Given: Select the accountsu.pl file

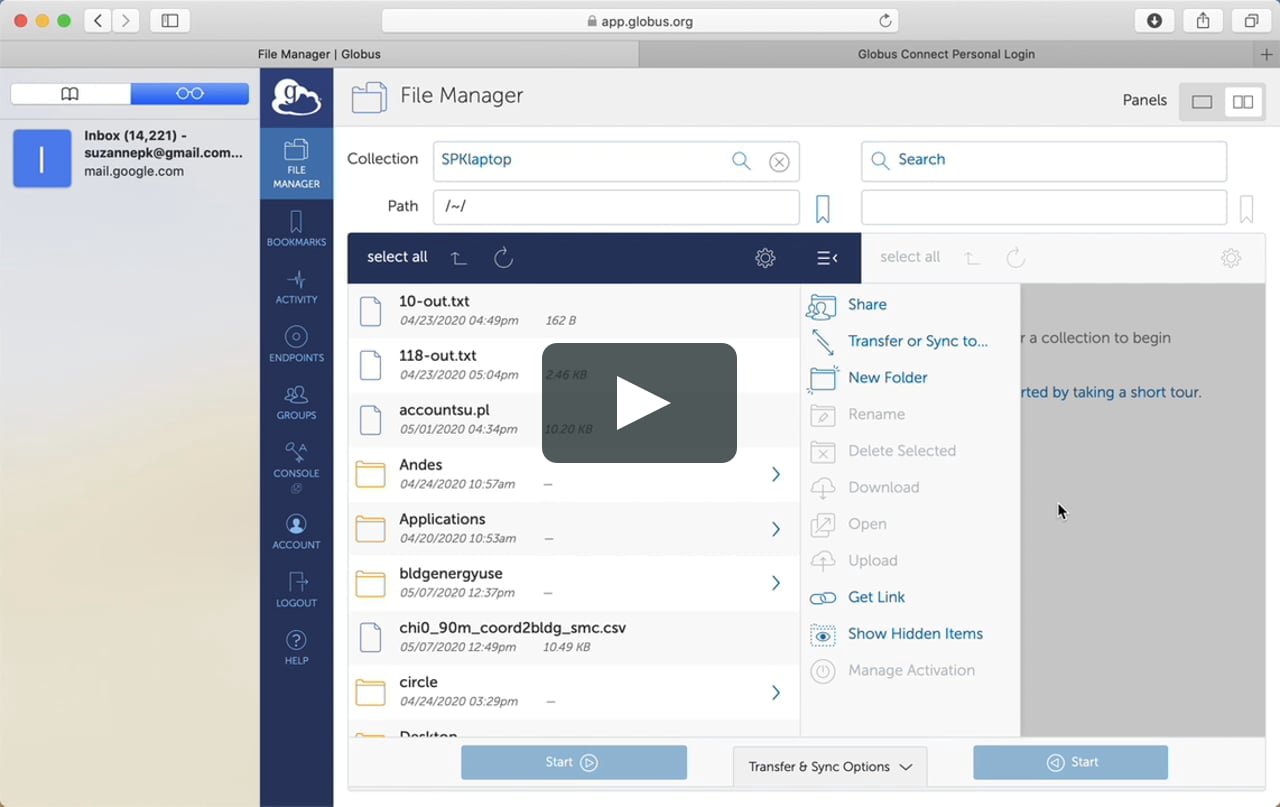Looking at the screenshot, I should pyautogui.click(x=574, y=420).
